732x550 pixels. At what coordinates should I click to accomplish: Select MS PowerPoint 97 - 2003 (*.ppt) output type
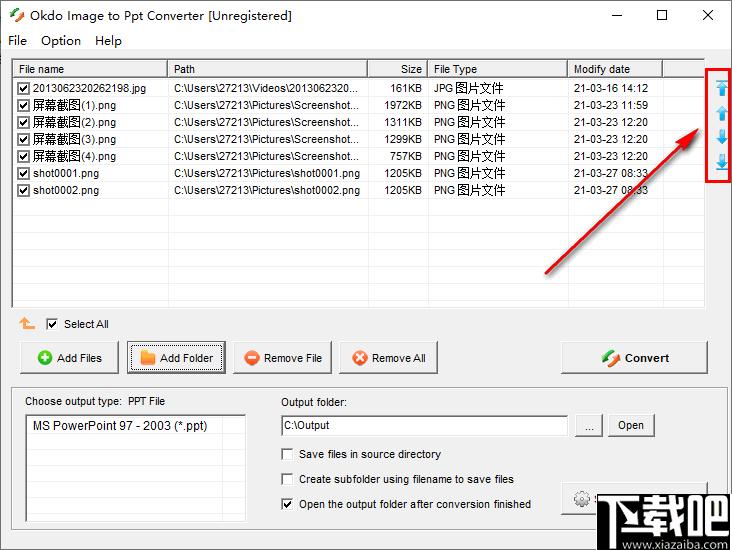pyautogui.click(x=120, y=426)
